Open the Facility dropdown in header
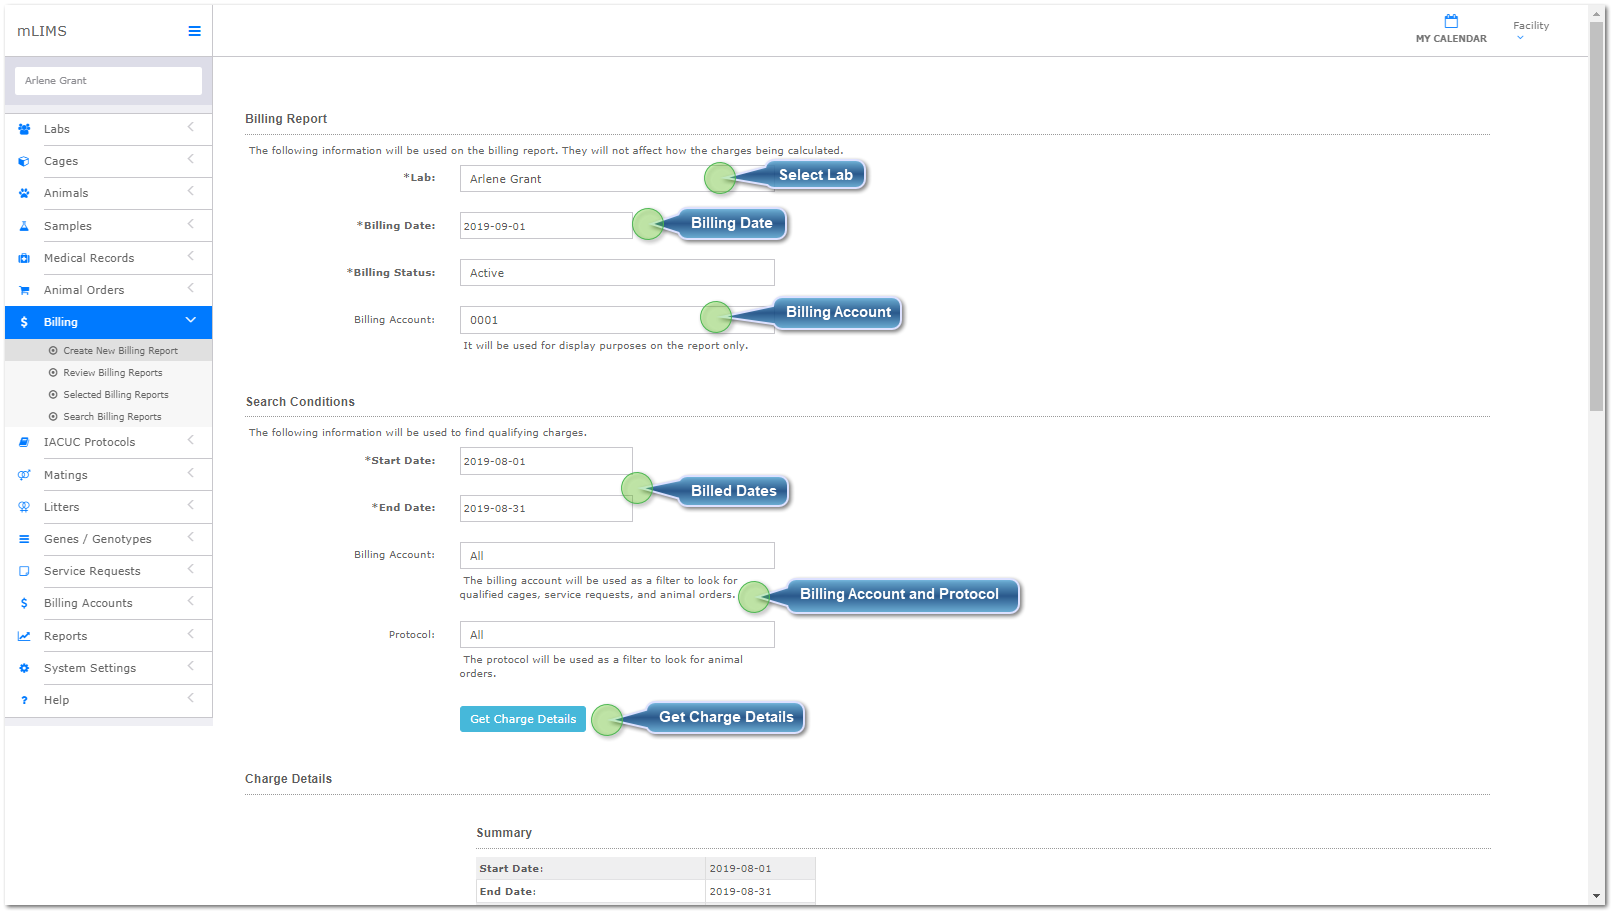The height and width of the screenshot is (914, 1614). click(1530, 30)
